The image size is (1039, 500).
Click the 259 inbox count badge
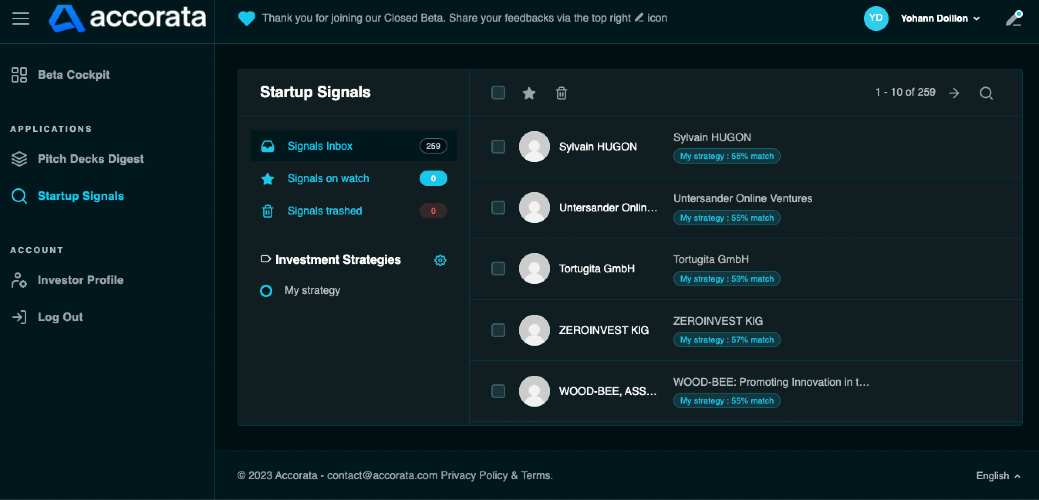[433, 146]
